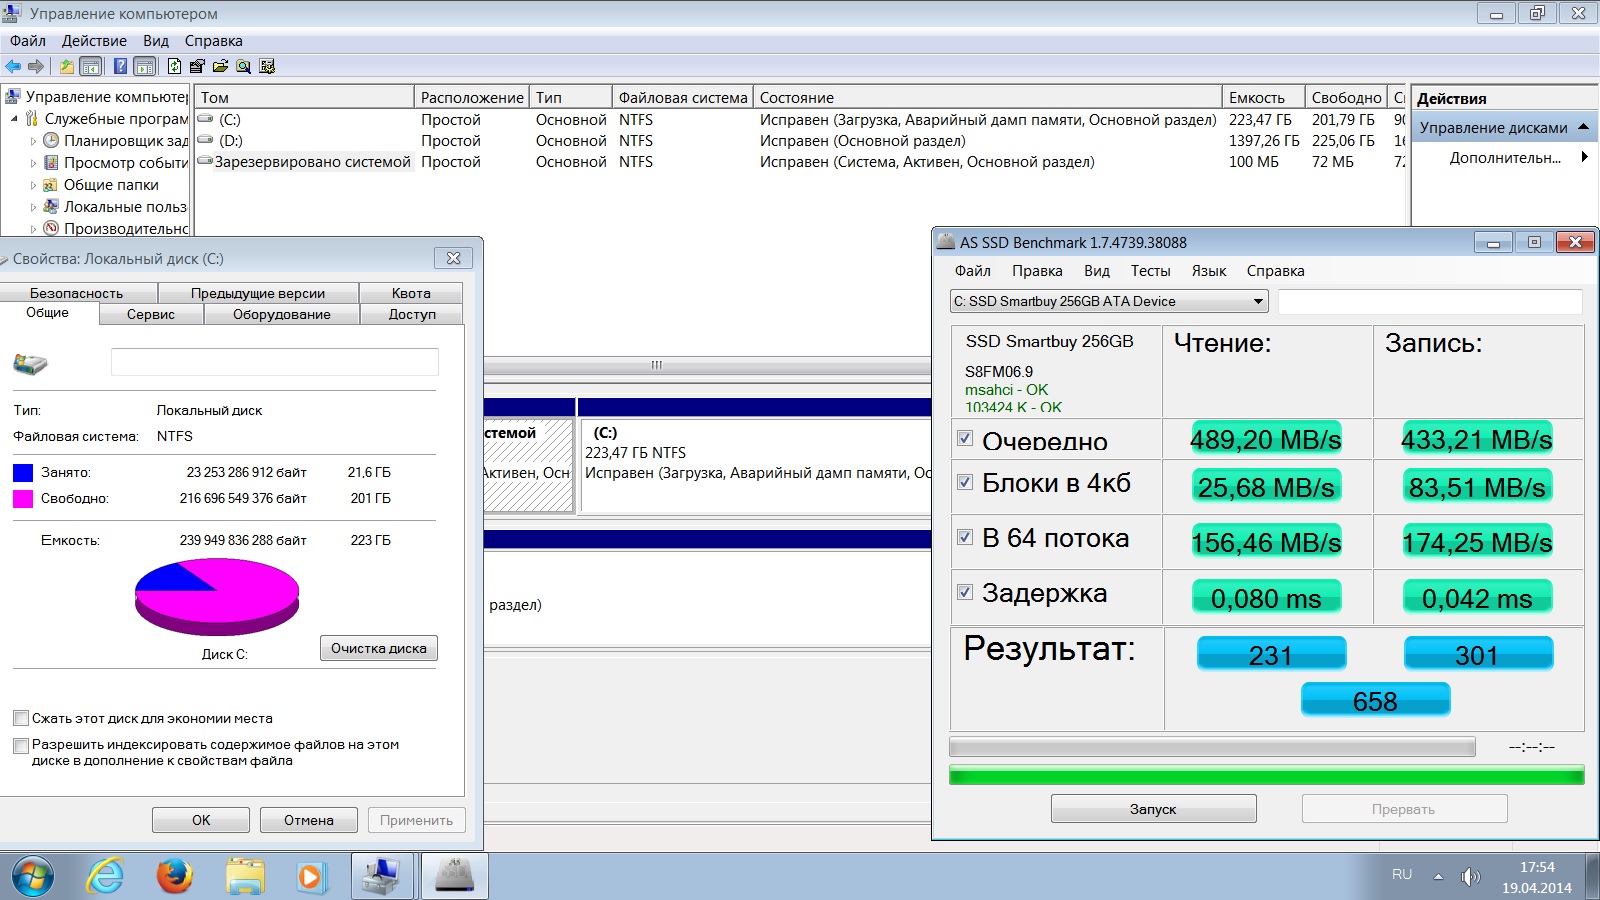Uncheck the Блоки в 4кб test checkbox
The height and width of the screenshot is (900, 1600).
point(965,482)
